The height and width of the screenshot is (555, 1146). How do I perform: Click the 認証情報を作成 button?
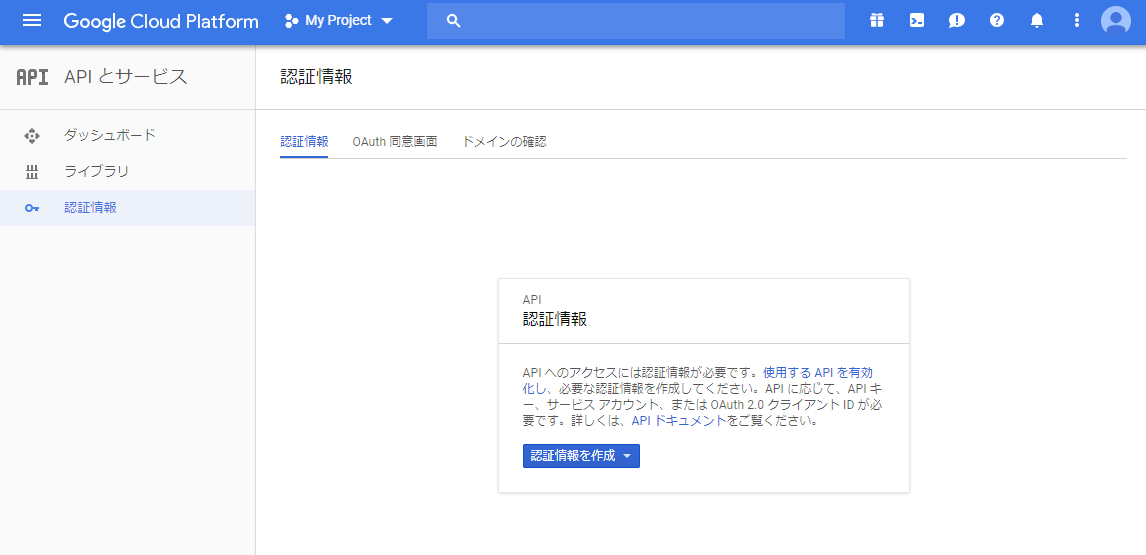[581, 456]
